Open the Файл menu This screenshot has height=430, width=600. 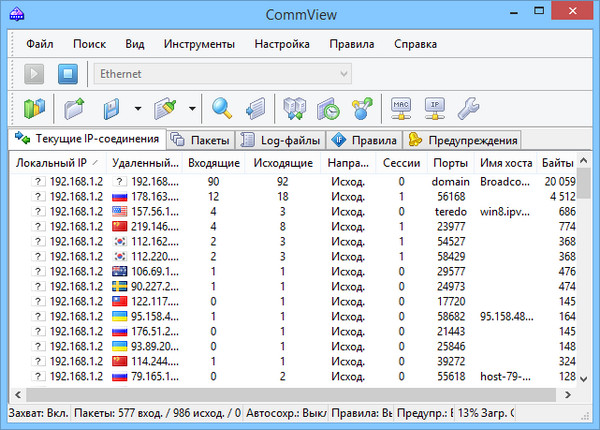pos(40,44)
